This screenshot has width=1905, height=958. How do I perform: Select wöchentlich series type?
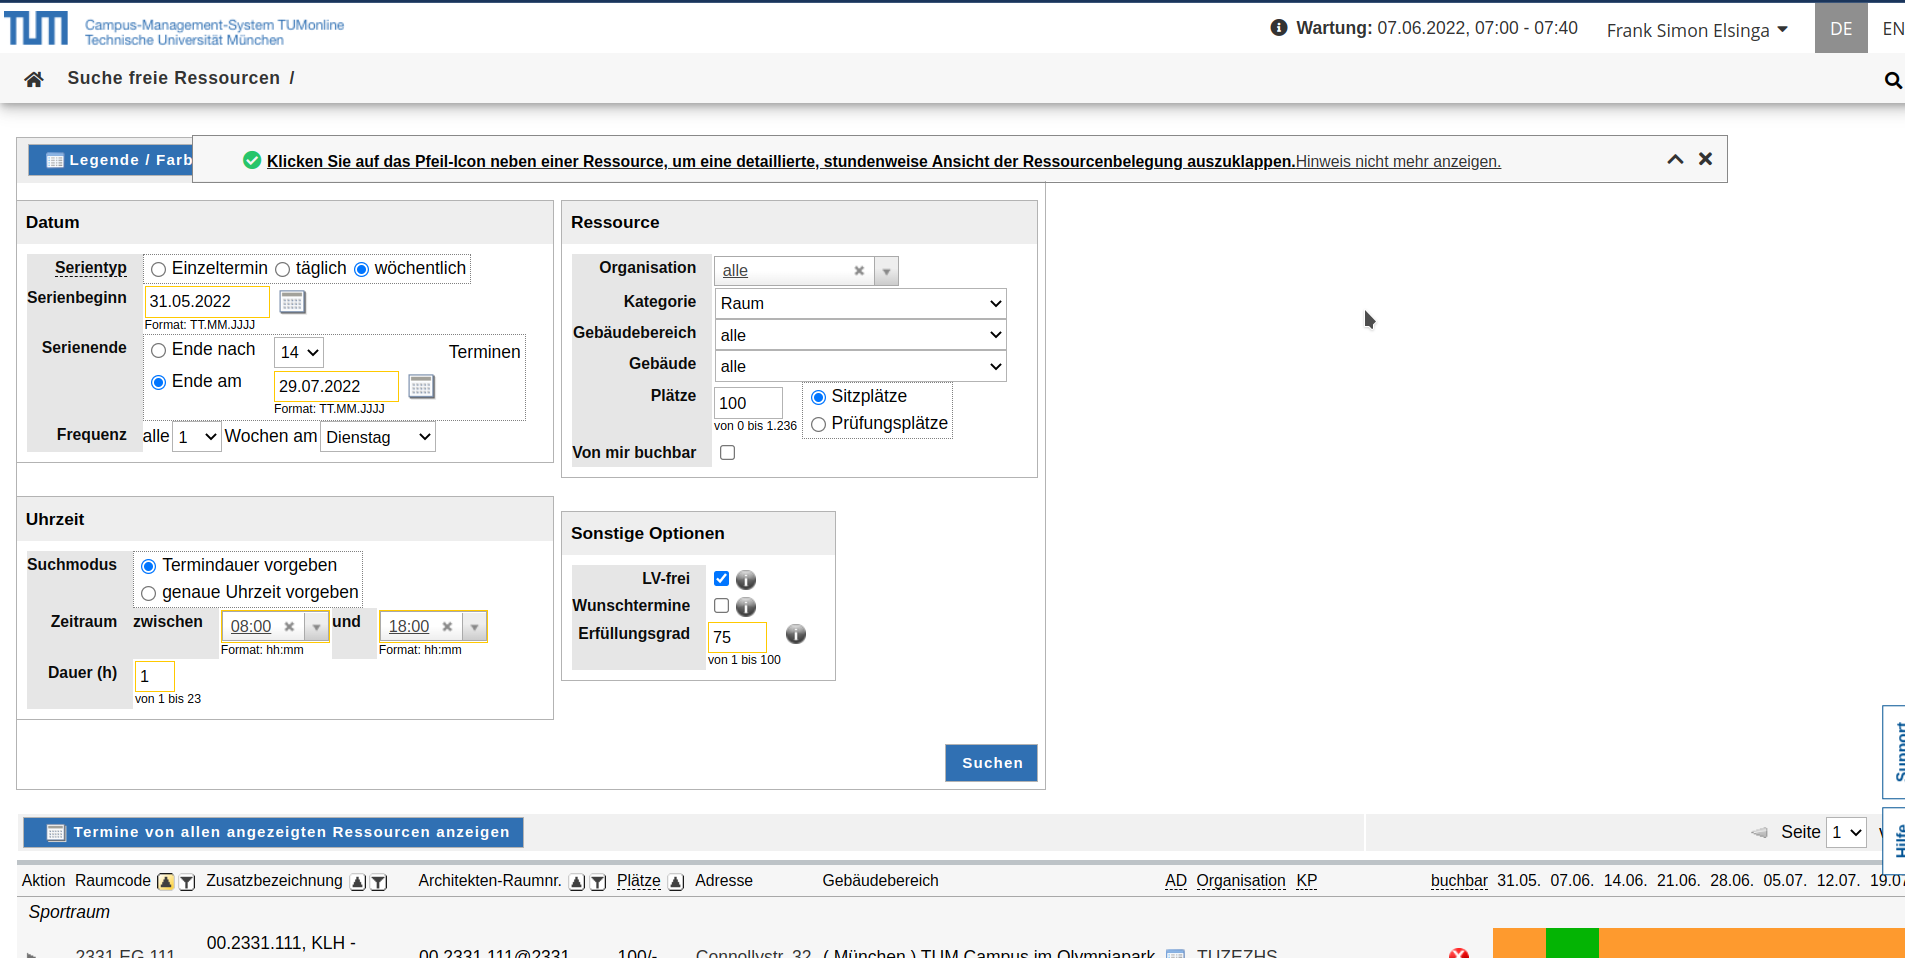361,270
